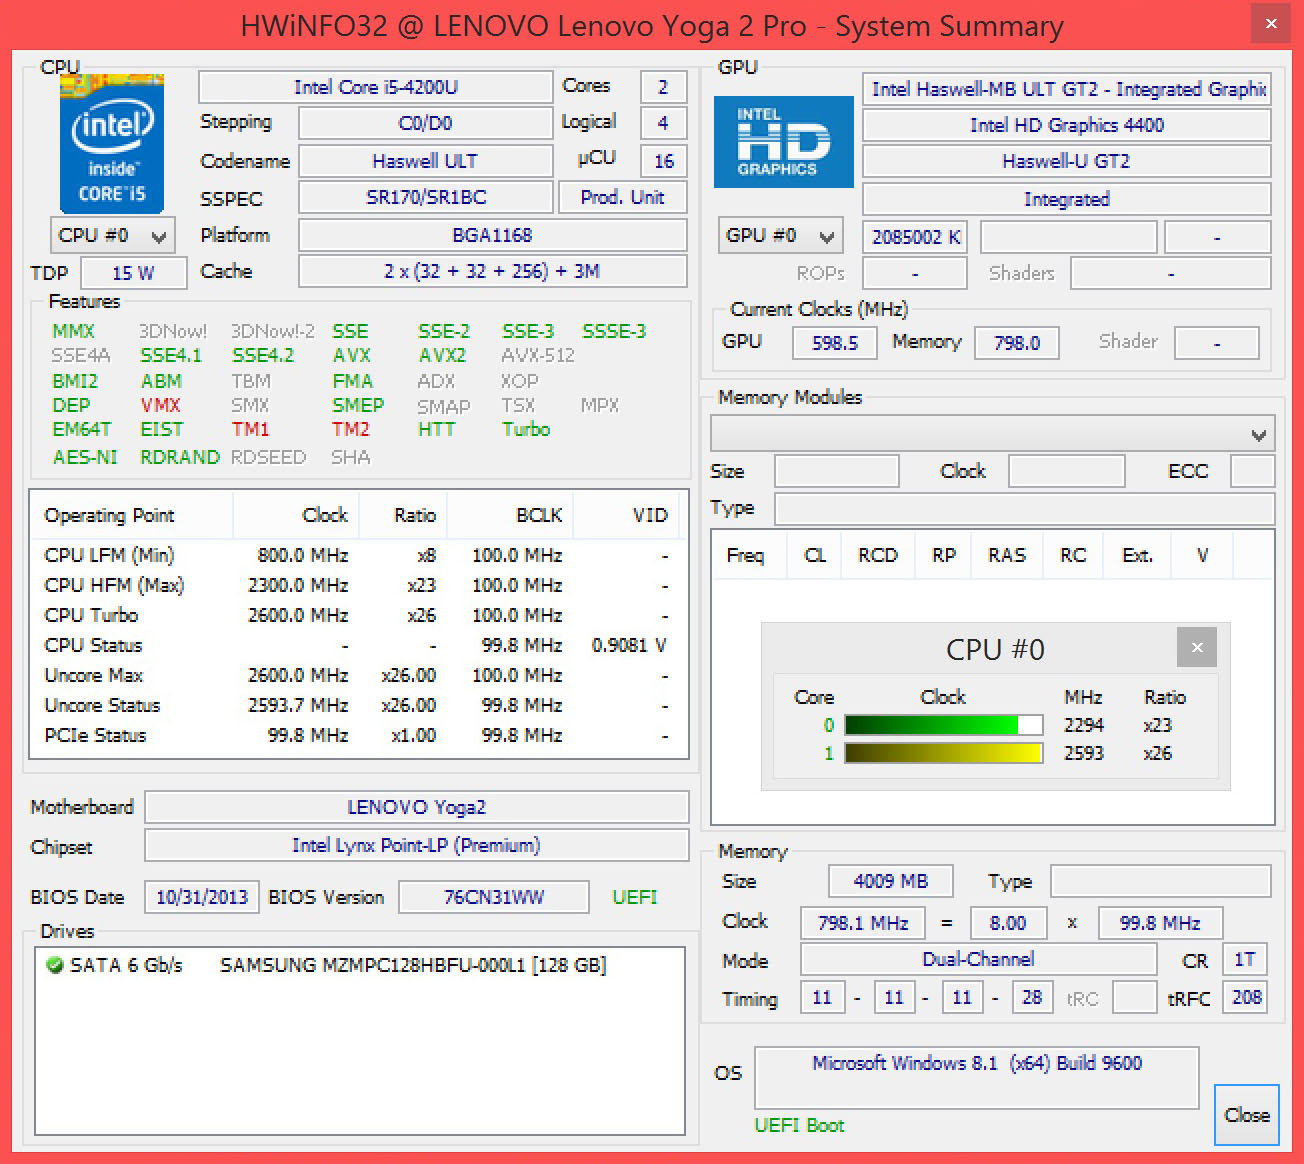Click the BIOS Date field 10/31/2013
The width and height of the screenshot is (1304, 1164).
point(202,897)
